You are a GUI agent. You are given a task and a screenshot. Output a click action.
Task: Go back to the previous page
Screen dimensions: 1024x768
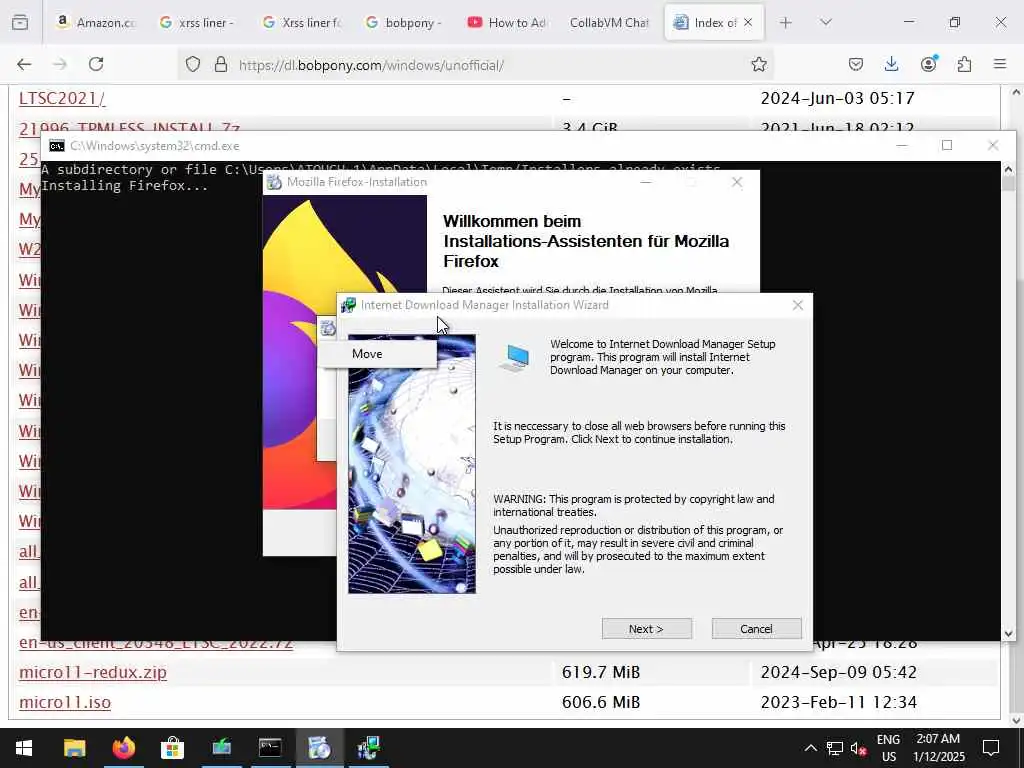coord(24,64)
